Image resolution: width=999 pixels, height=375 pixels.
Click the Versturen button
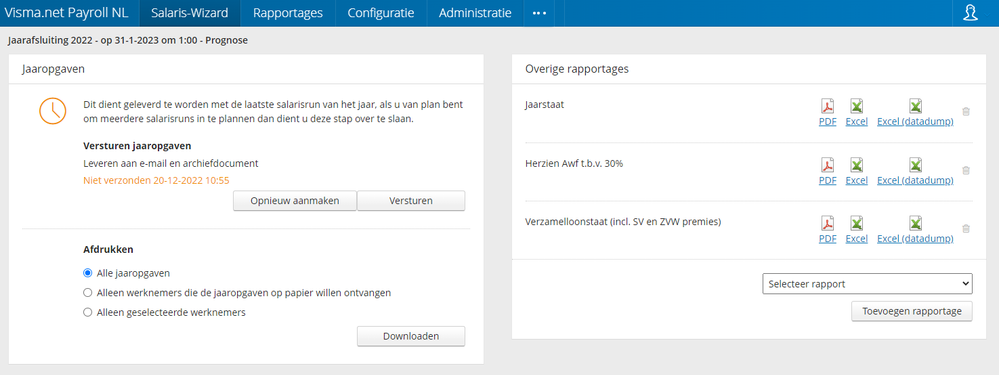pos(411,201)
